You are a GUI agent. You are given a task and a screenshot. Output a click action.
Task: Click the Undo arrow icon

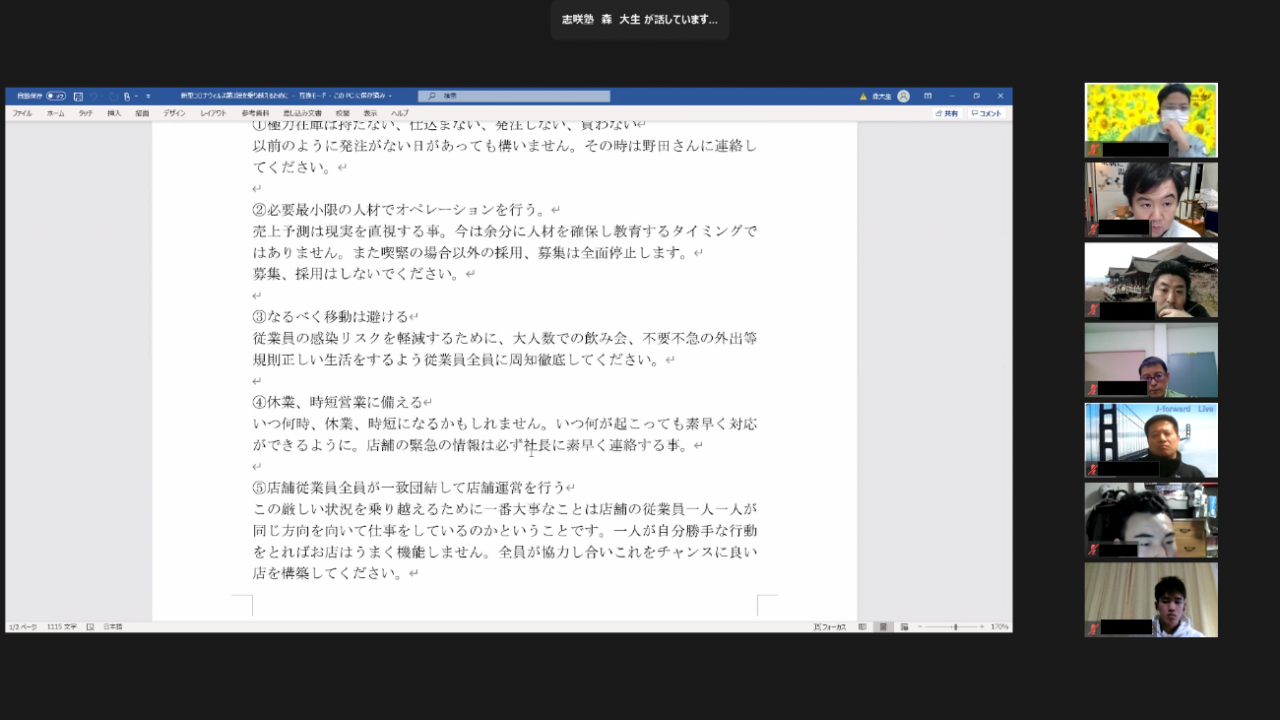point(94,96)
